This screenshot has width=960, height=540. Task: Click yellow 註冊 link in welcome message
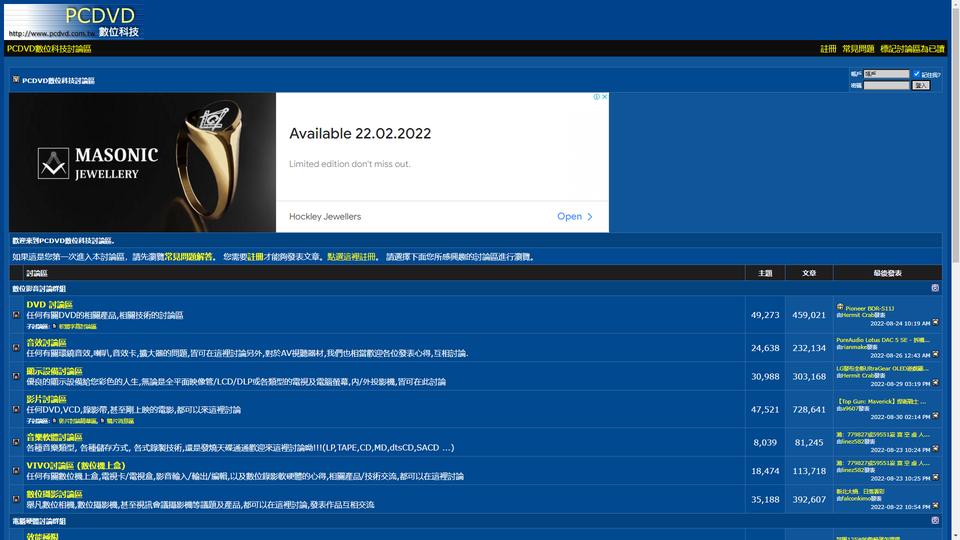pos(255,257)
